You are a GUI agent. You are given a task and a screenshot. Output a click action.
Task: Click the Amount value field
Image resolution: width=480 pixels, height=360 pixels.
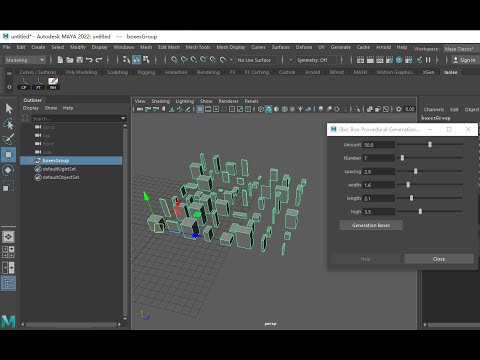pos(379,145)
